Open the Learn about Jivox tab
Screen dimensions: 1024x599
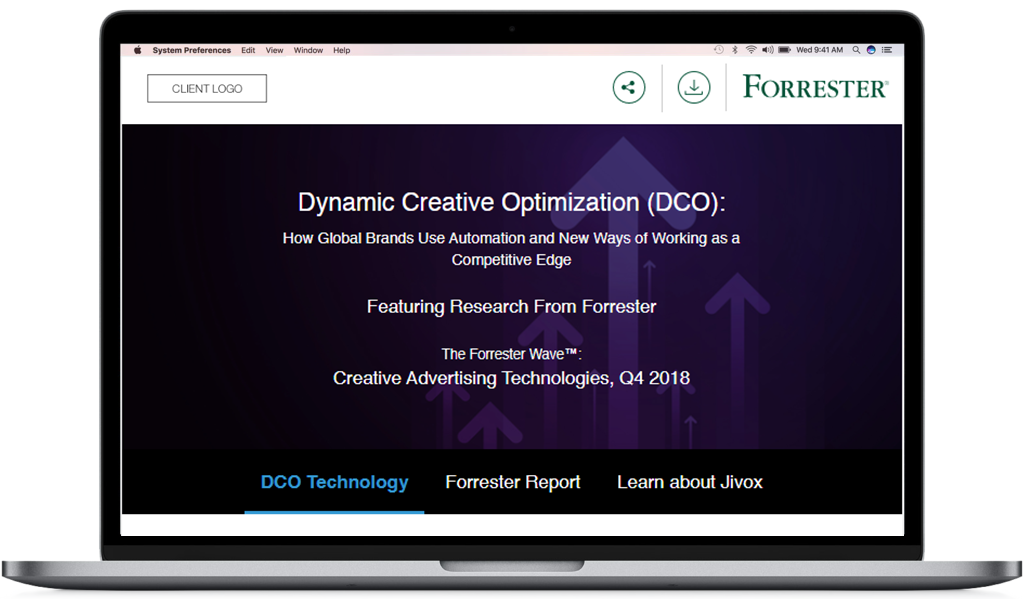tap(690, 482)
